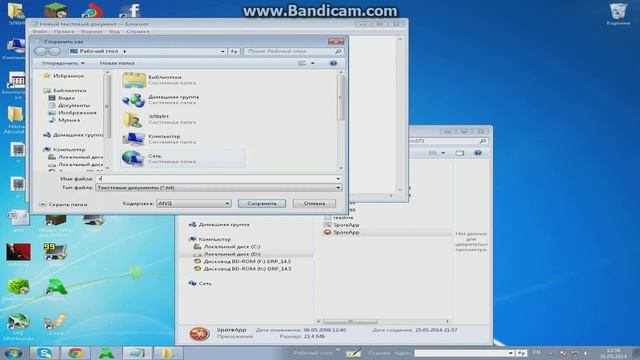This screenshot has height=360, width=640.
Task: Open Библиотеки in Save As navigation pane
Action: (69, 91)
